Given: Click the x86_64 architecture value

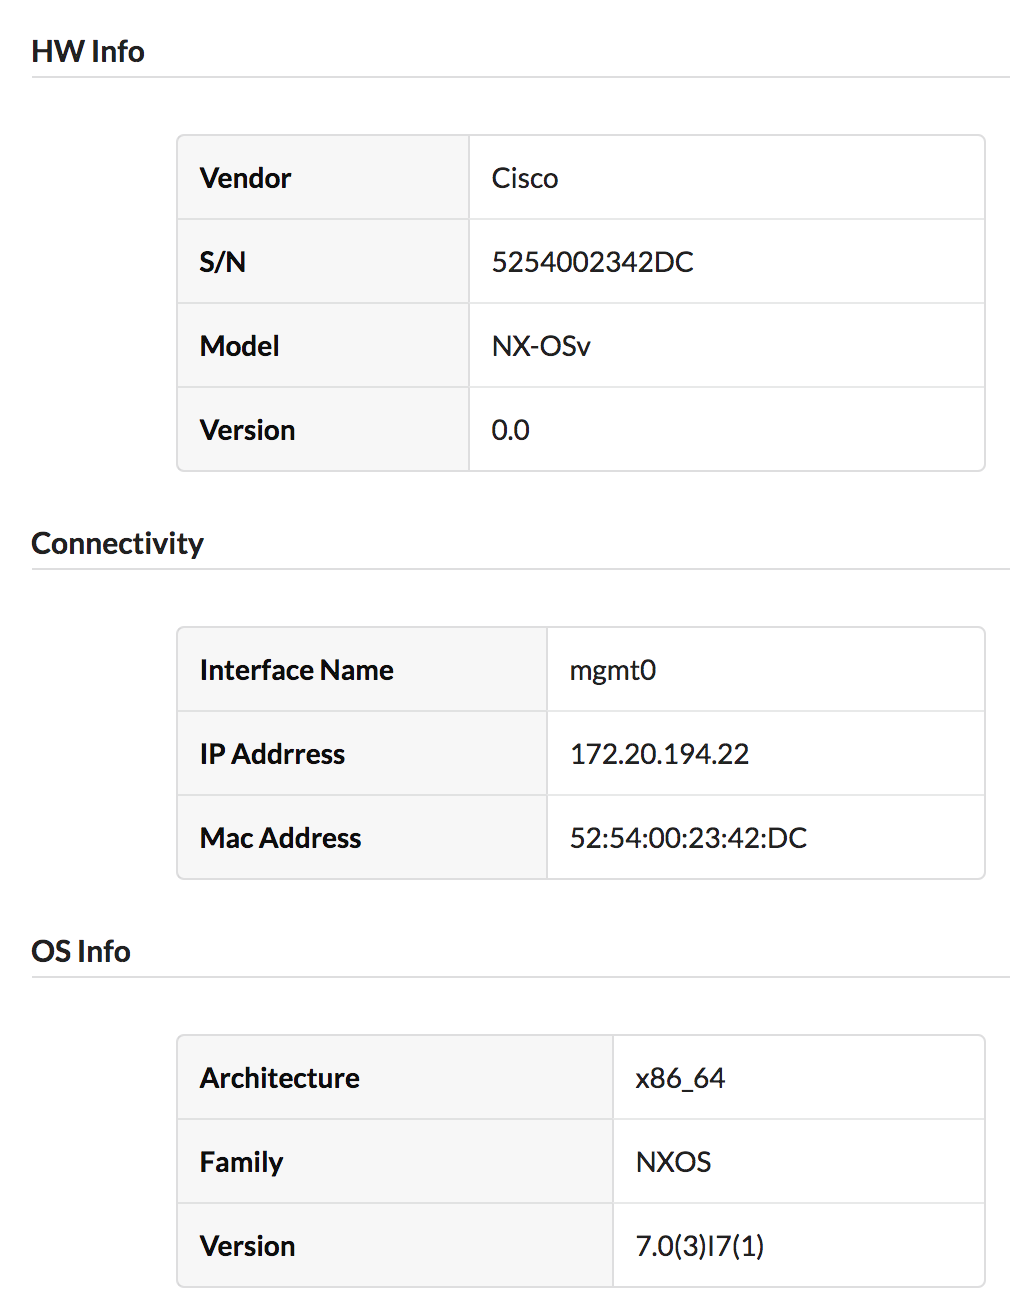Looking at the screenshot, I should click(680, 1079).
